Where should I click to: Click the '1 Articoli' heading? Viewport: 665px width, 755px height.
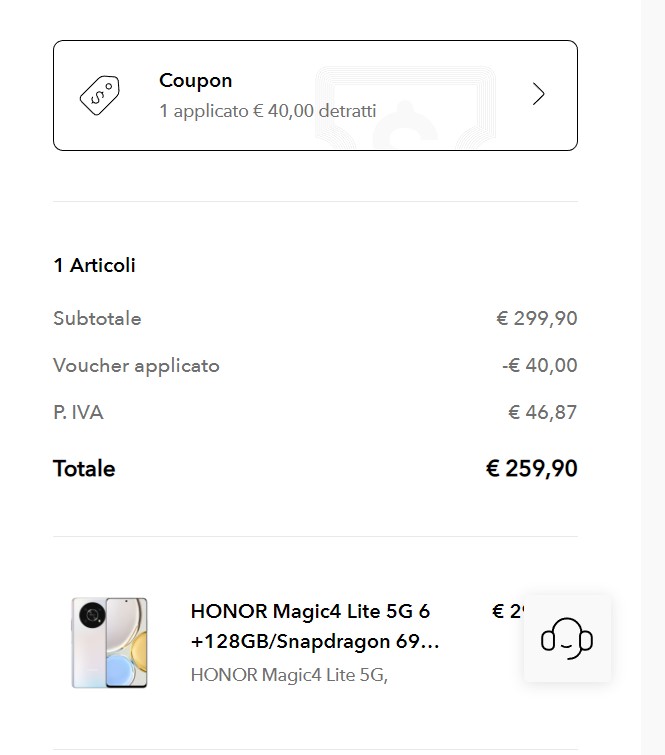click(94, 265)
